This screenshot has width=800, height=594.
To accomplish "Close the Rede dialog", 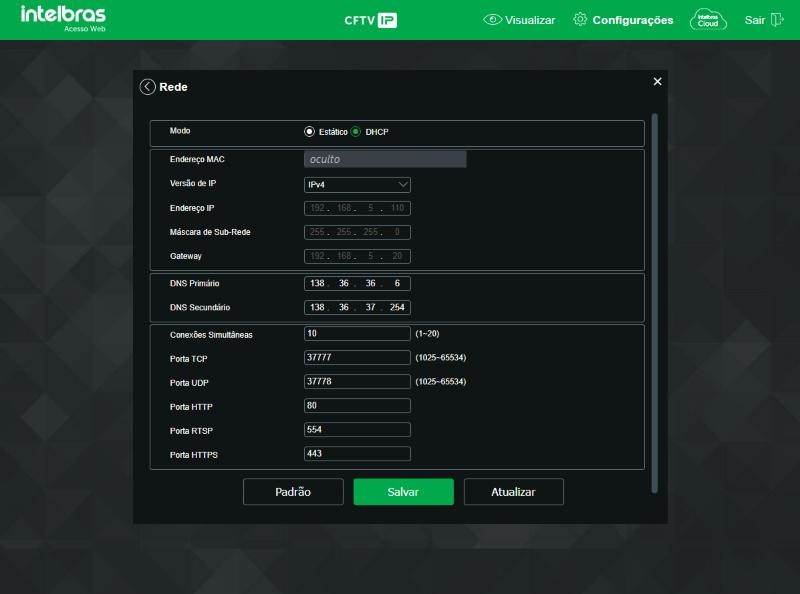I will (657, 82).
